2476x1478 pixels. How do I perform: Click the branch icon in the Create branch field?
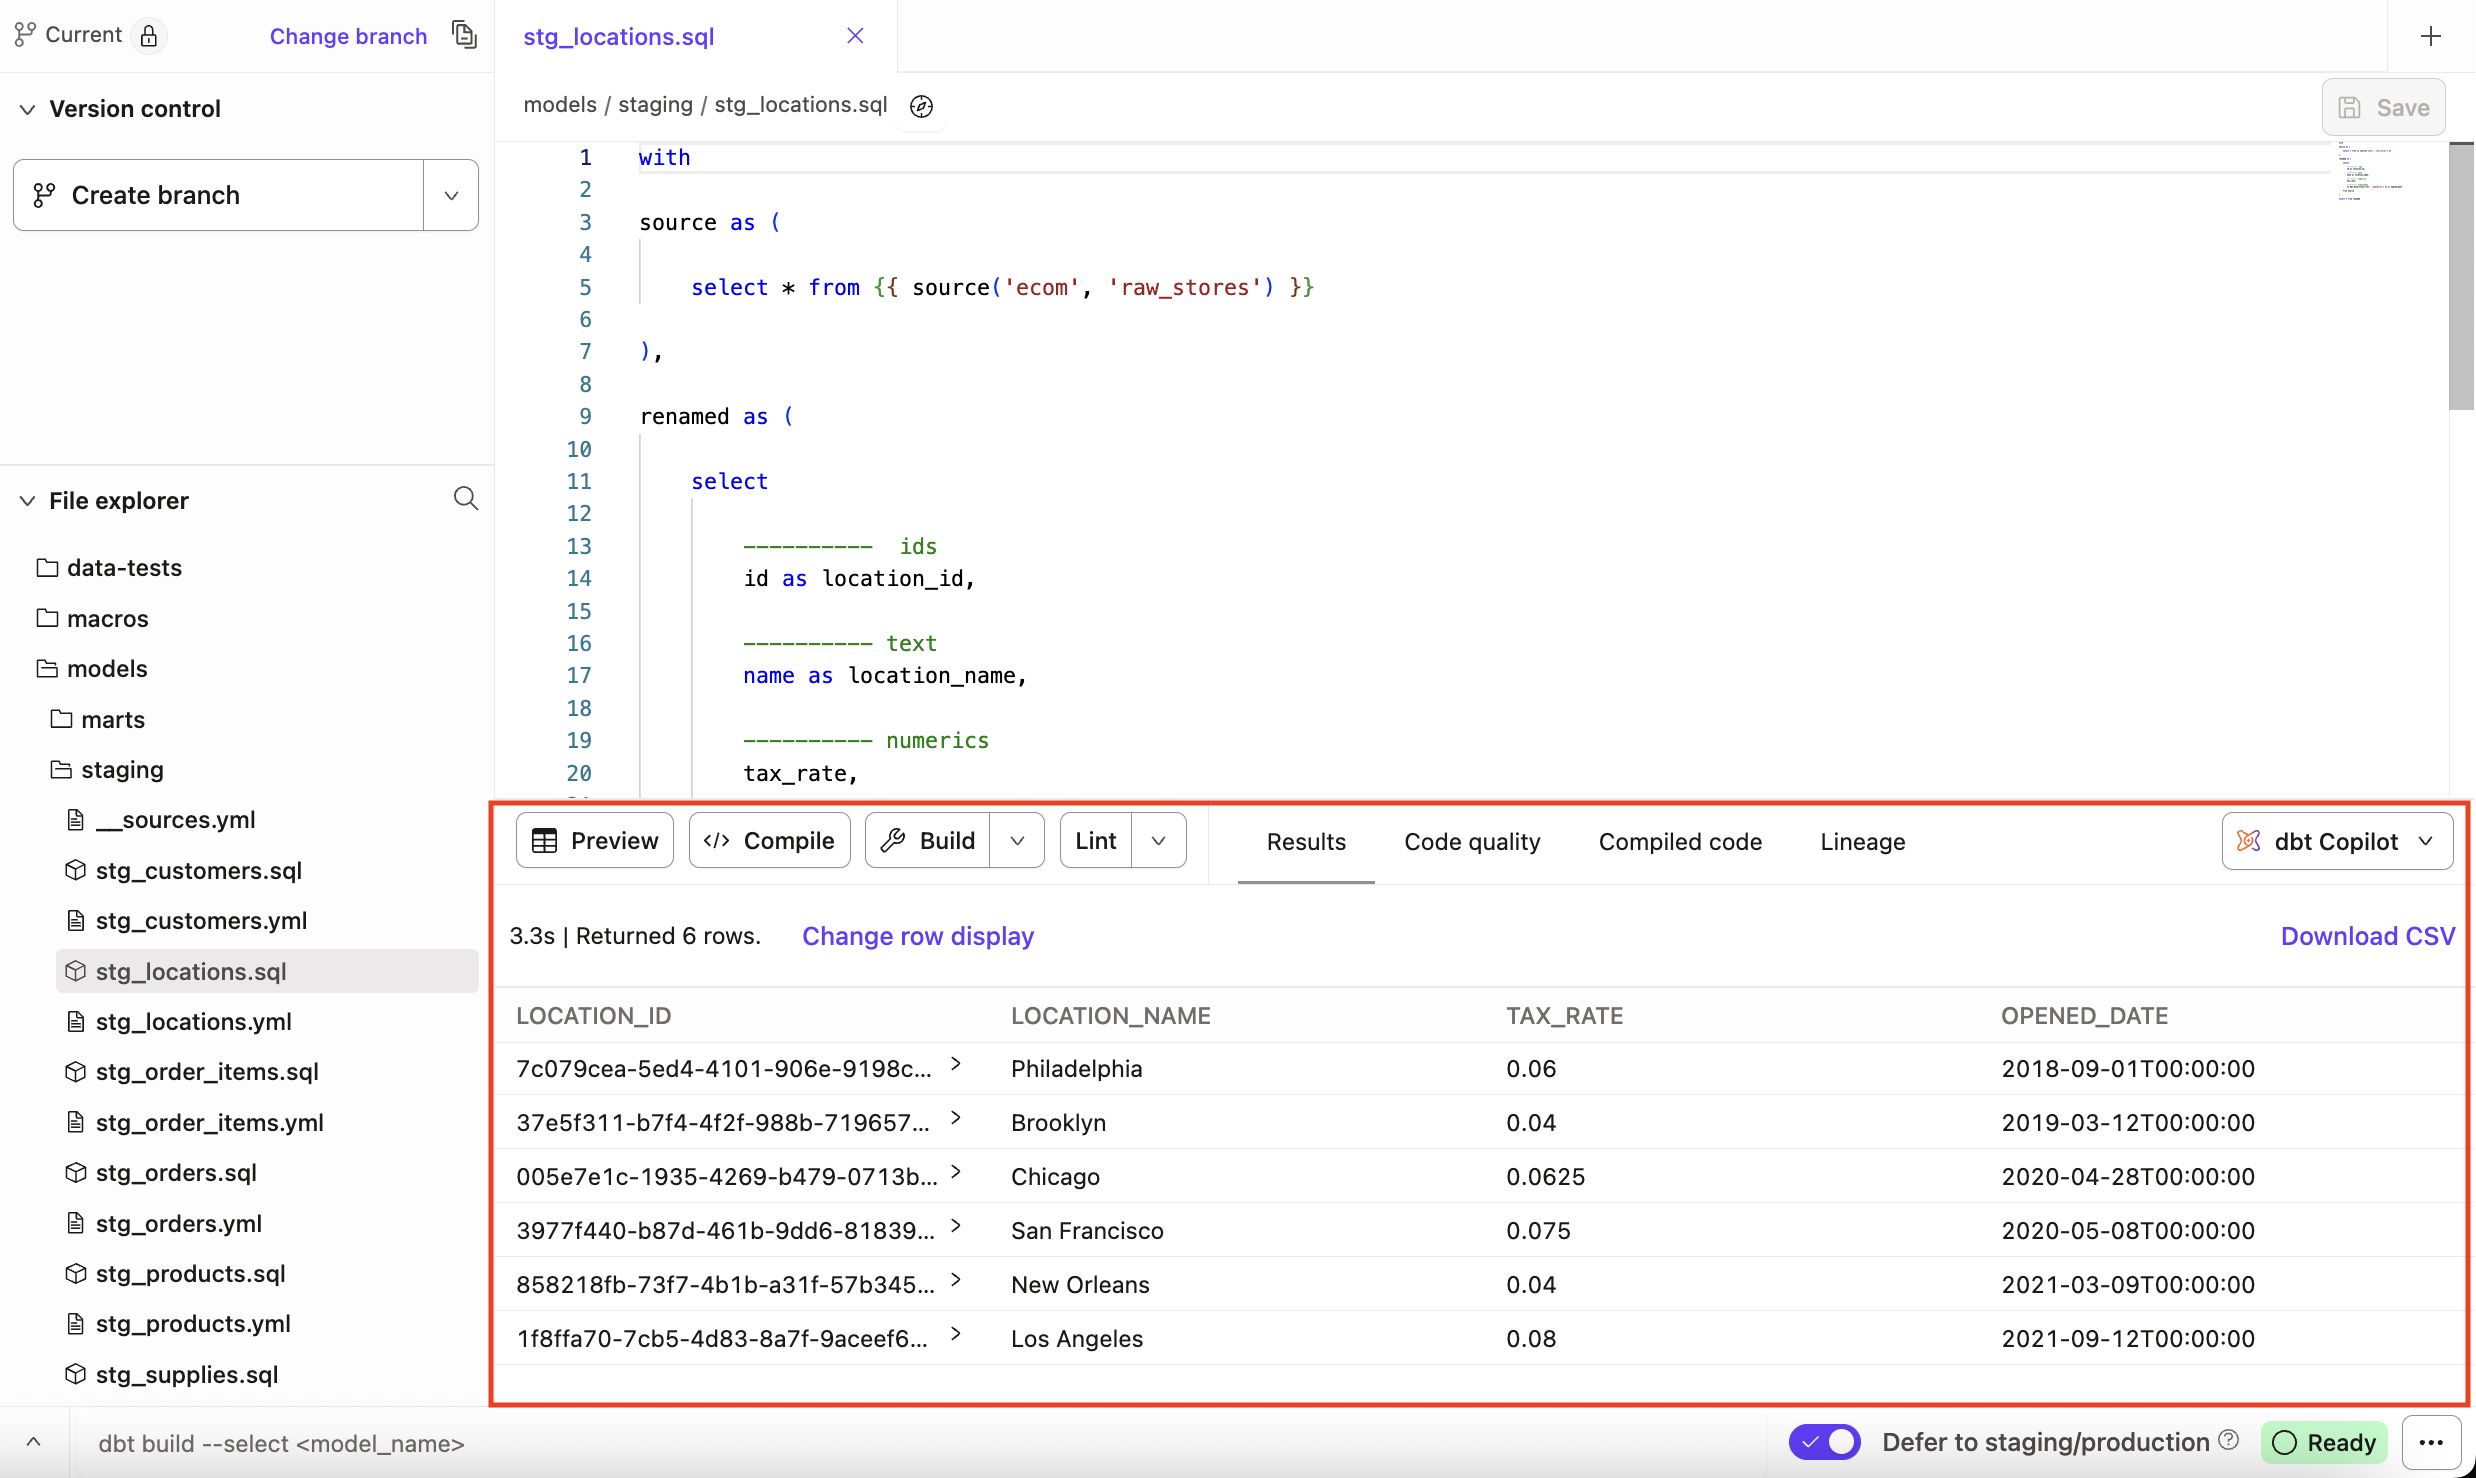click(43, 194)
